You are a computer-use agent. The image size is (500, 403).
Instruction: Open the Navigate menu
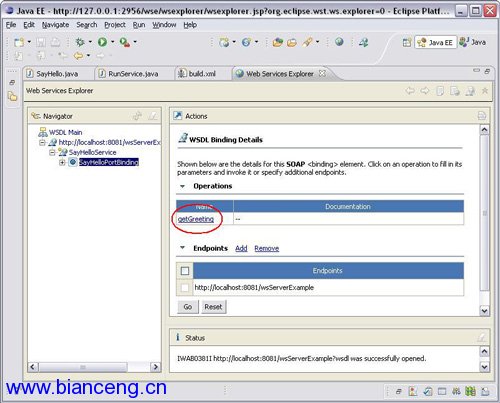pos(55,25)
